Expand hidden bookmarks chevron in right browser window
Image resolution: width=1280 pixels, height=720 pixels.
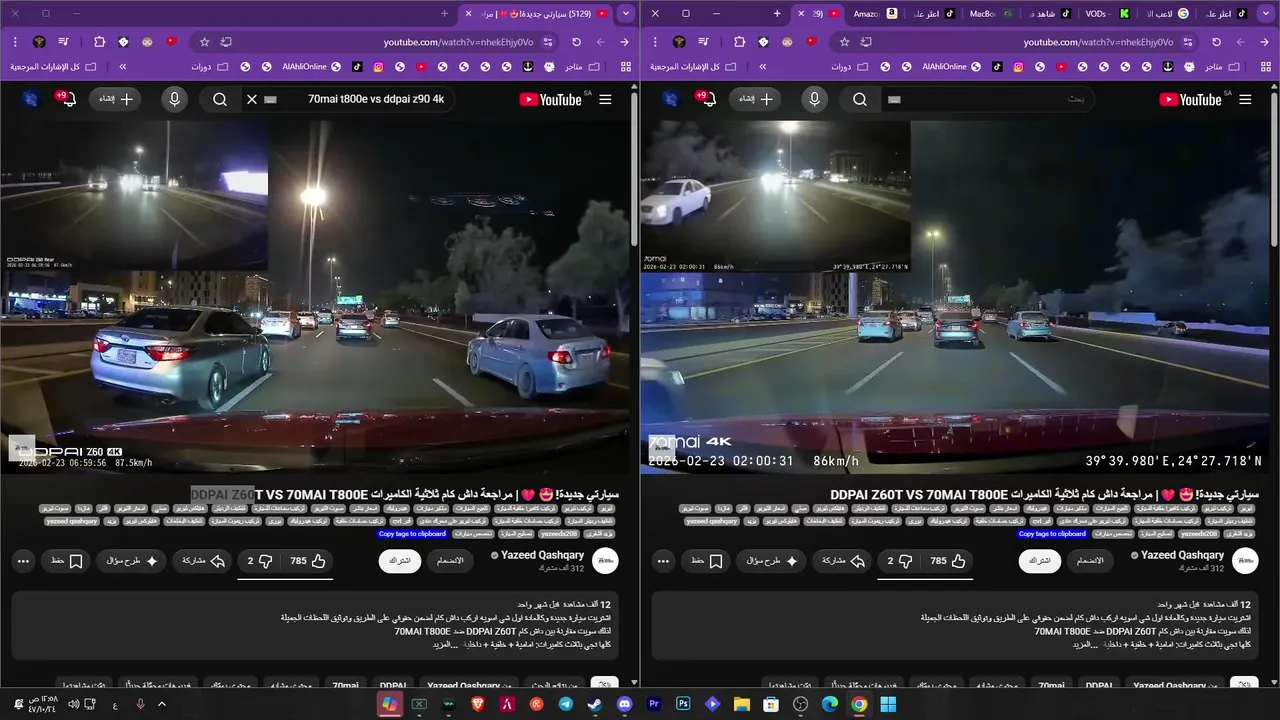tap(762, 67)
